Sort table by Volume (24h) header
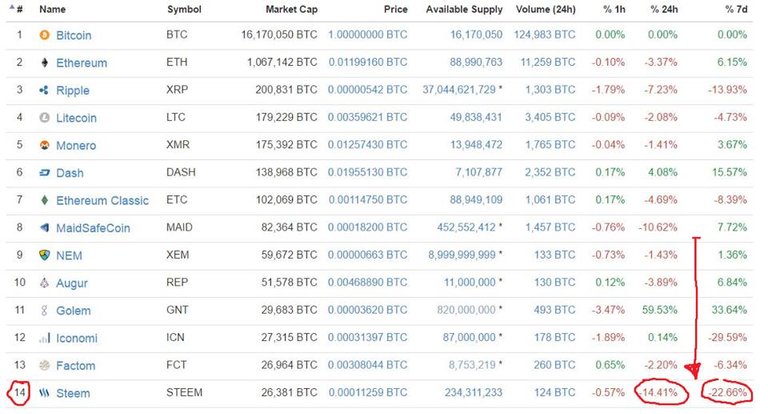Screen dimensions: 768x414 click(x=546, y=9)
